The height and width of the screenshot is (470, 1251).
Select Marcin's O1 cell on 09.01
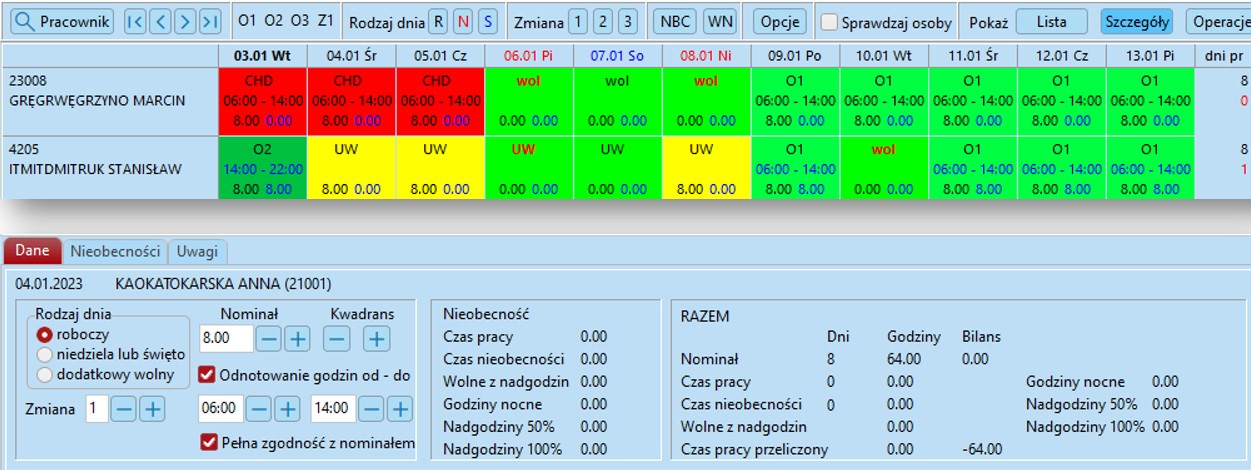[795, 100]
